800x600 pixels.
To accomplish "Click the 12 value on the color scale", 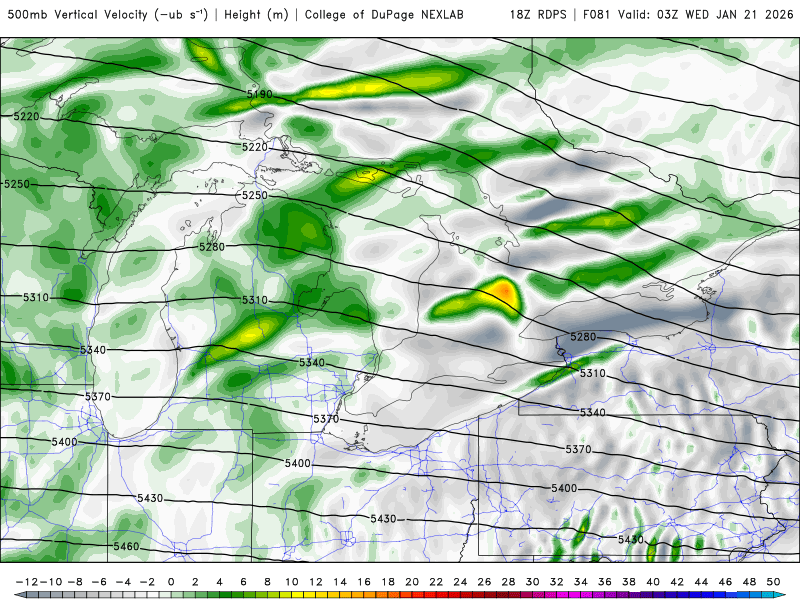I will coord(316,582).
